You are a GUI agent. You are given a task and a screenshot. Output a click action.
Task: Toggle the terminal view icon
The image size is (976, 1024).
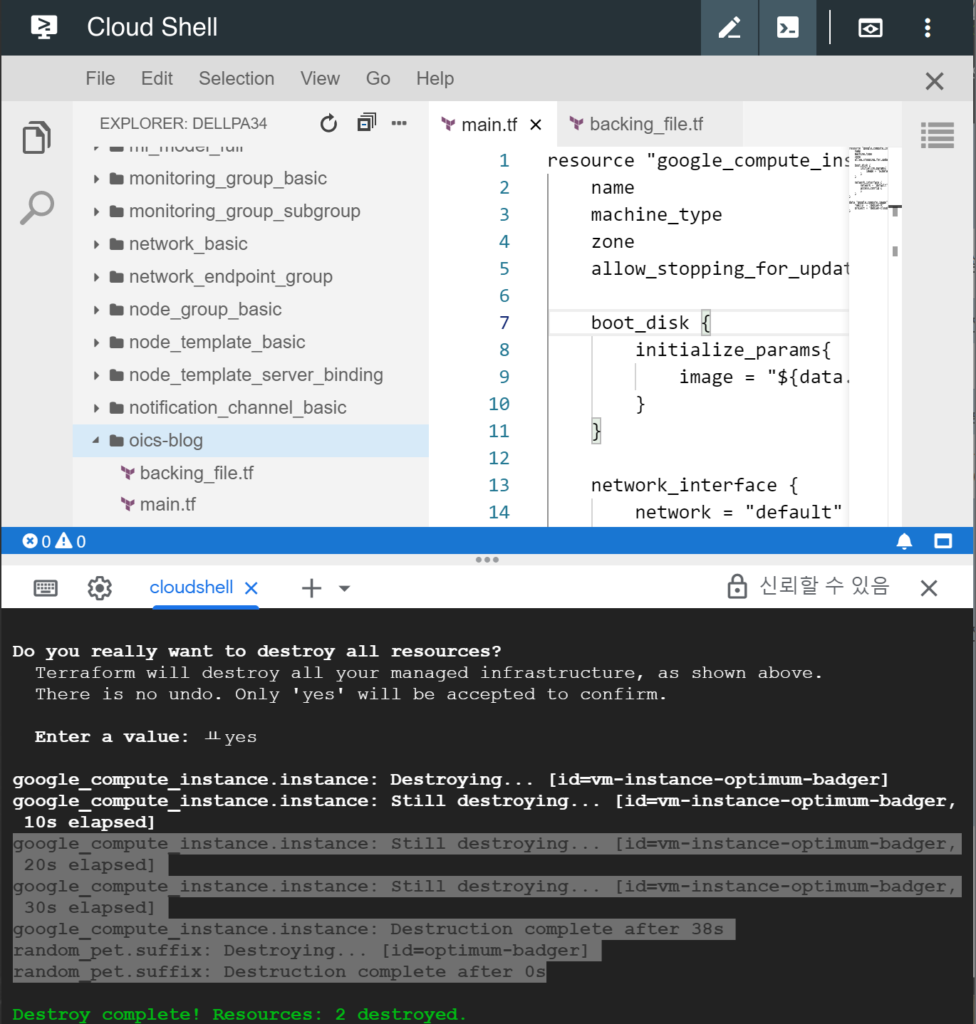(x=788, y=28)
